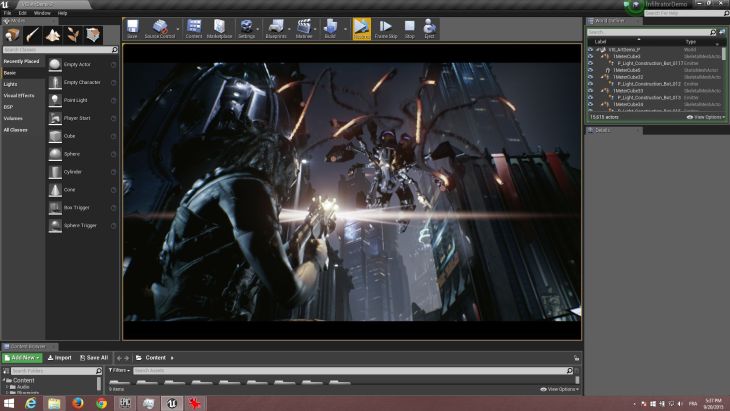The width and height of the screenshot is (730, 411).
Task: Open the Settings toolbar icon
Action: (246, 27)
